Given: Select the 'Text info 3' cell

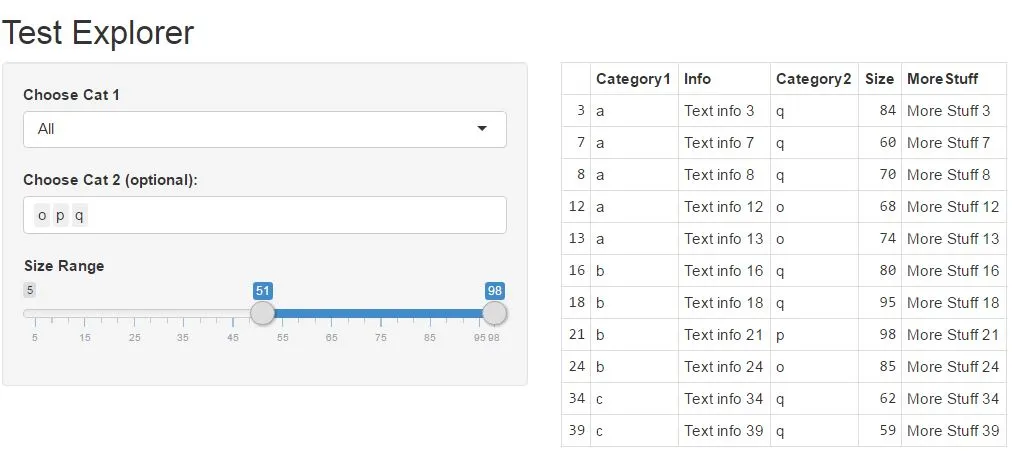Looking at the screenshot, I should 719,111.
